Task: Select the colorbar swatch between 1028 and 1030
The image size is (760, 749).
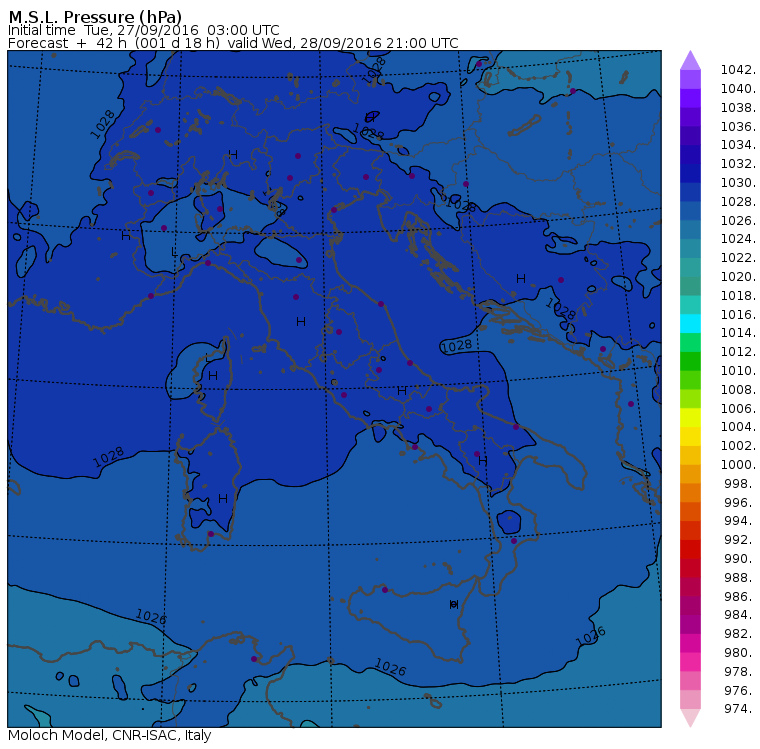Action: pos(690,192)
